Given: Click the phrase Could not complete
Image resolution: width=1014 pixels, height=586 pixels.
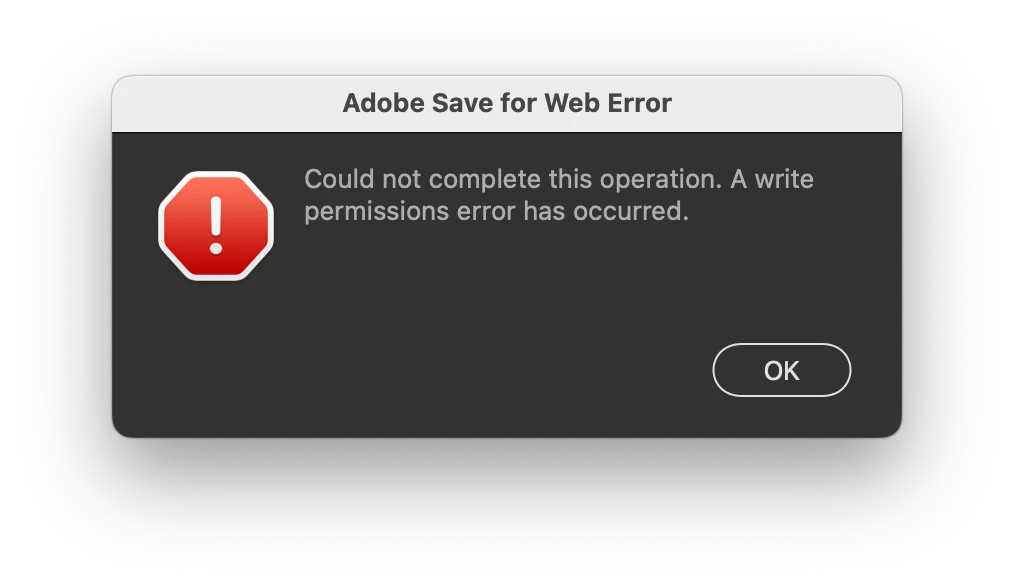Looking at the screenshot, I should coord(422,179).
